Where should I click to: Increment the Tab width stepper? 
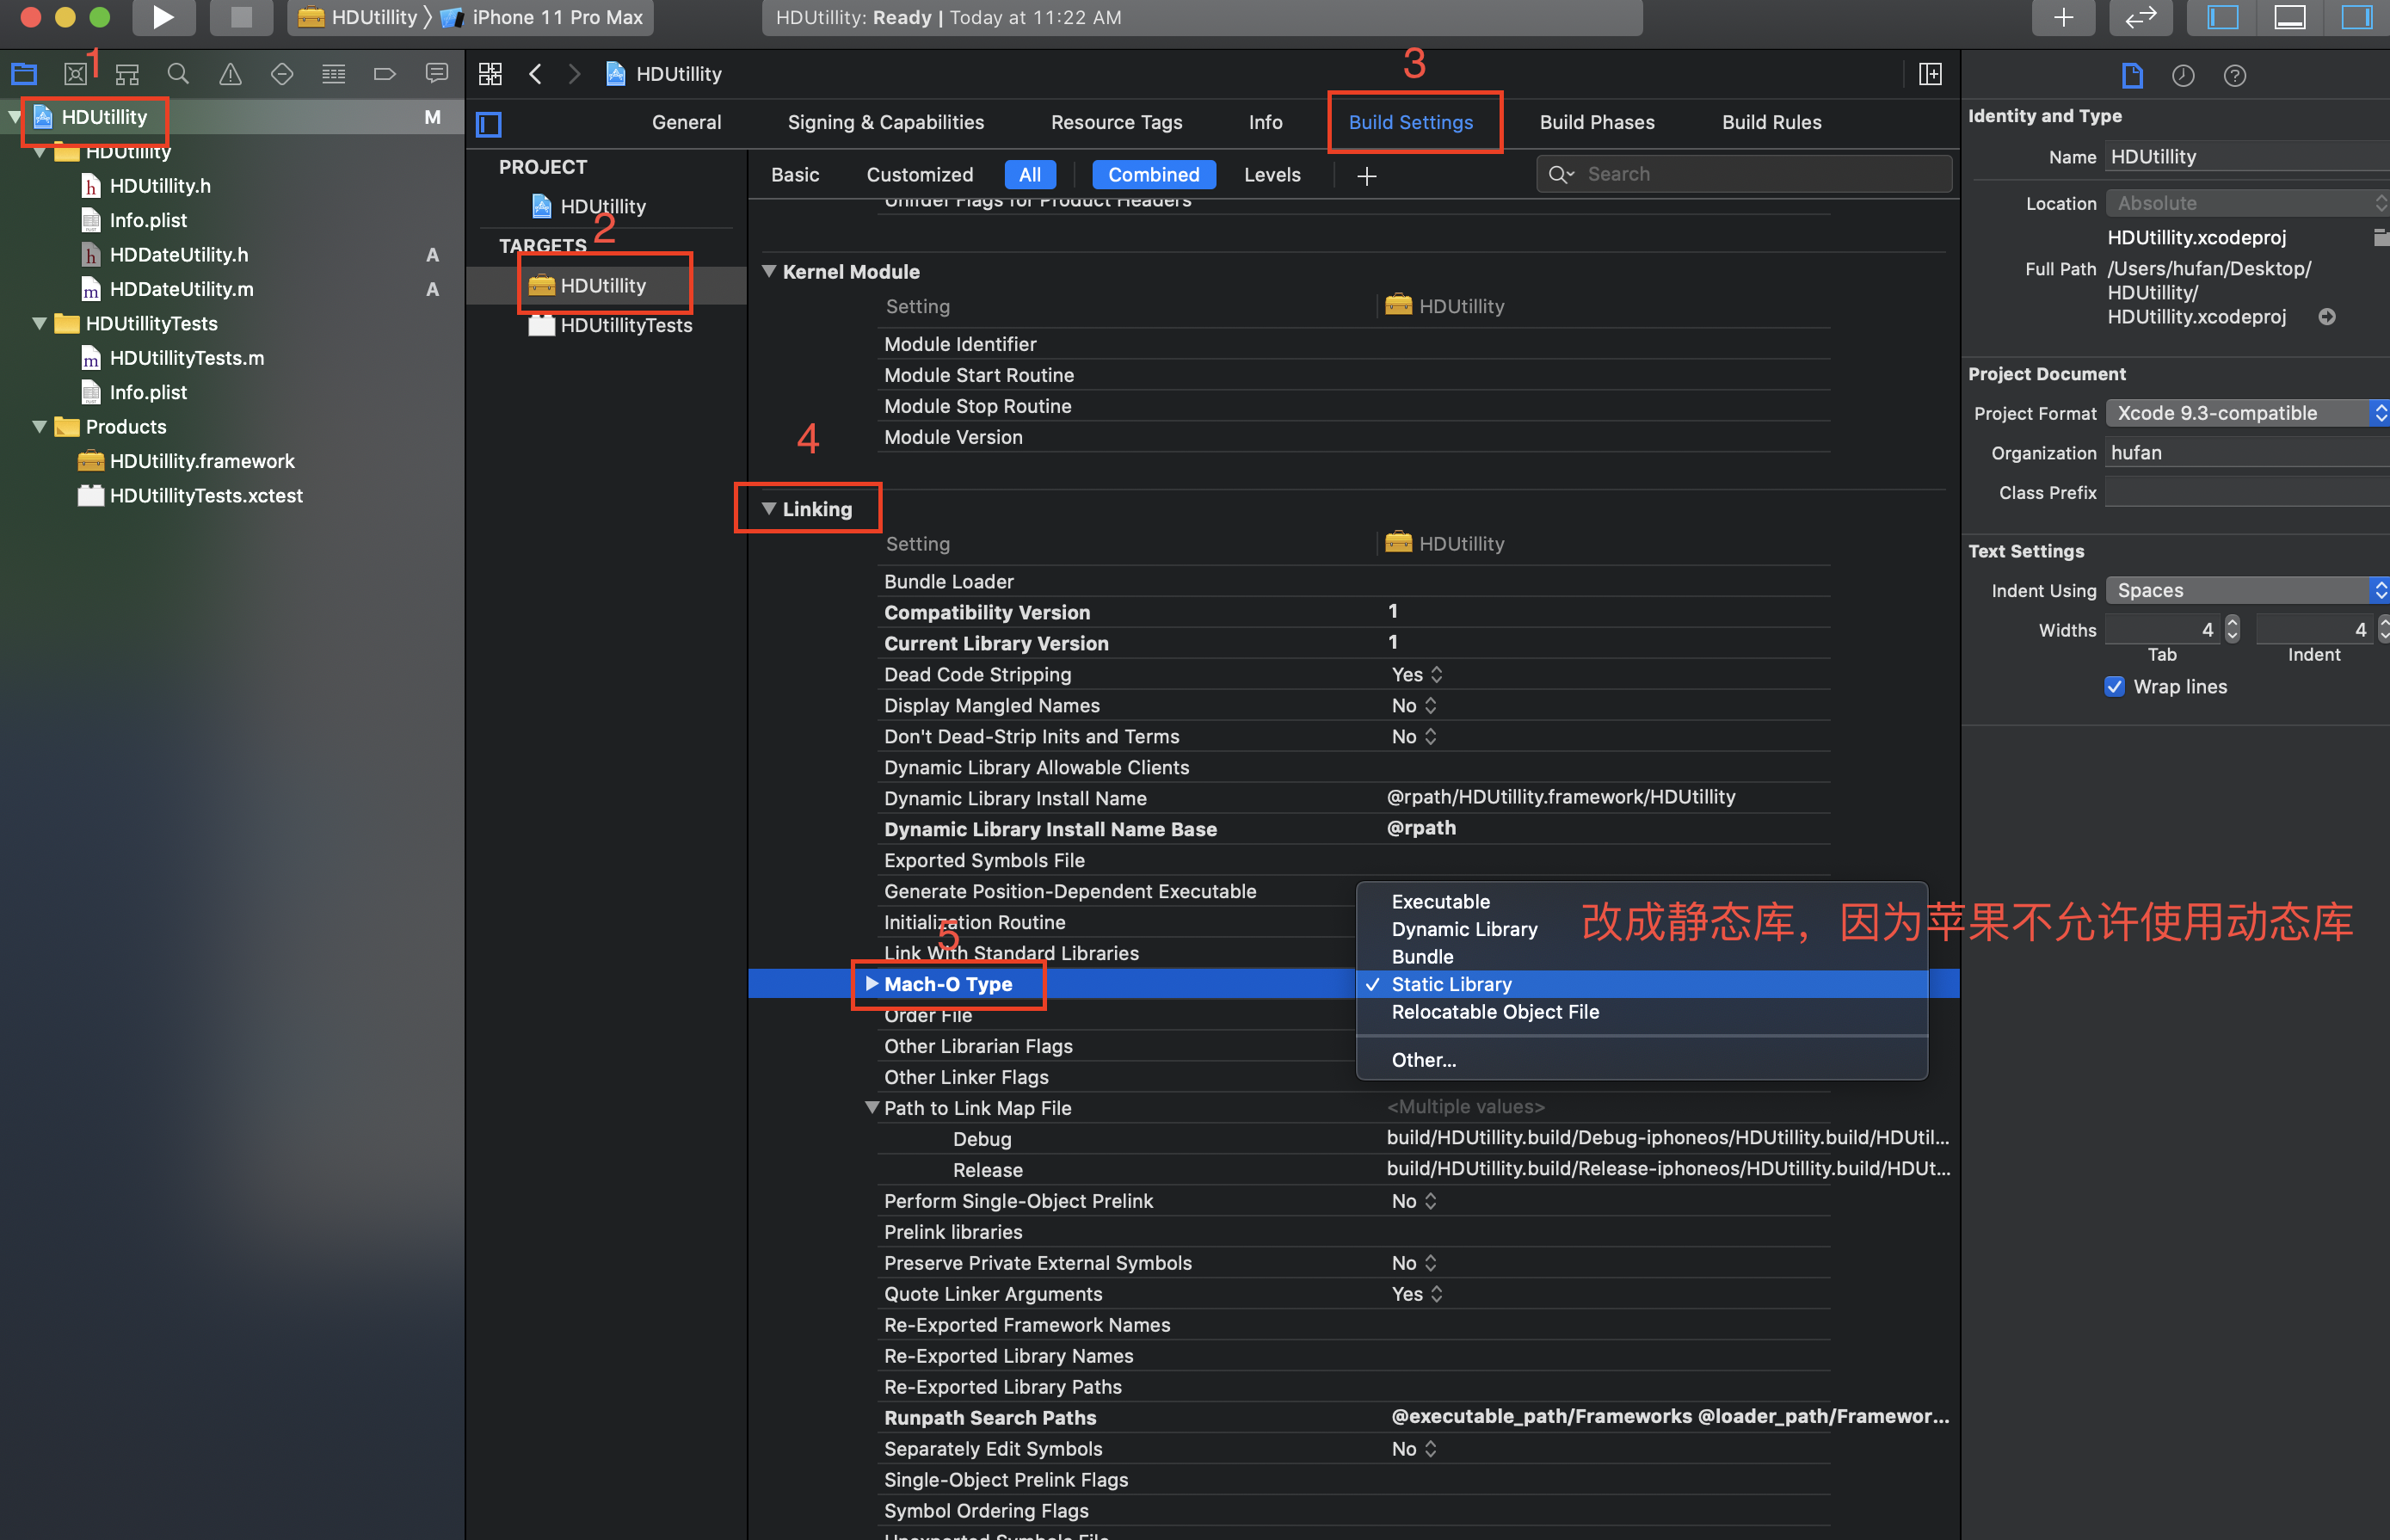pos(2232,623)
